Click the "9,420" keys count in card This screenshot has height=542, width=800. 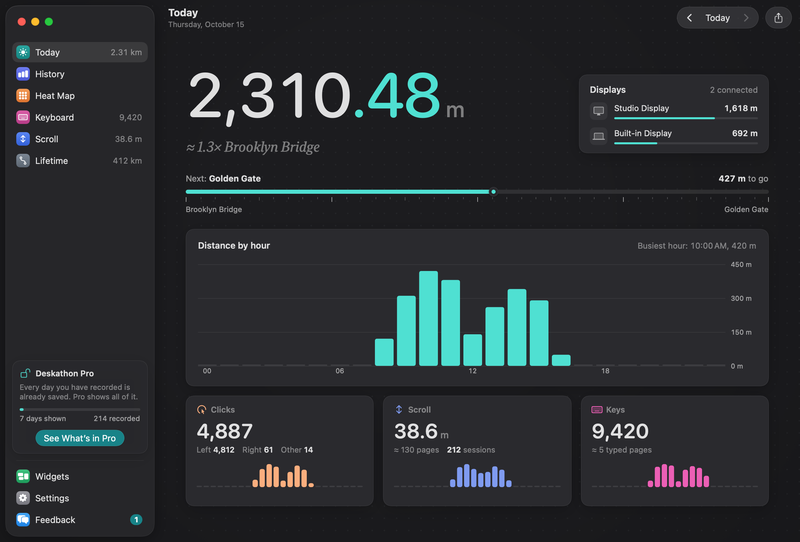coord(620,431)
